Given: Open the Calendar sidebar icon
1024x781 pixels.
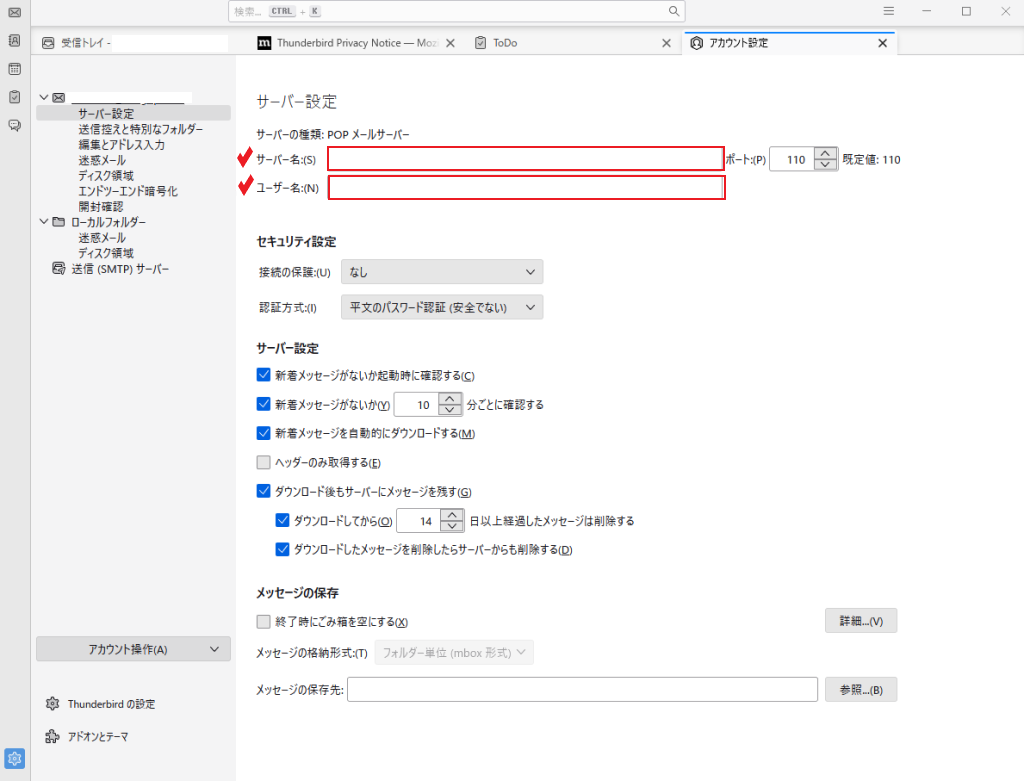Looking at the screenshot, I should (x=14, y=69).
